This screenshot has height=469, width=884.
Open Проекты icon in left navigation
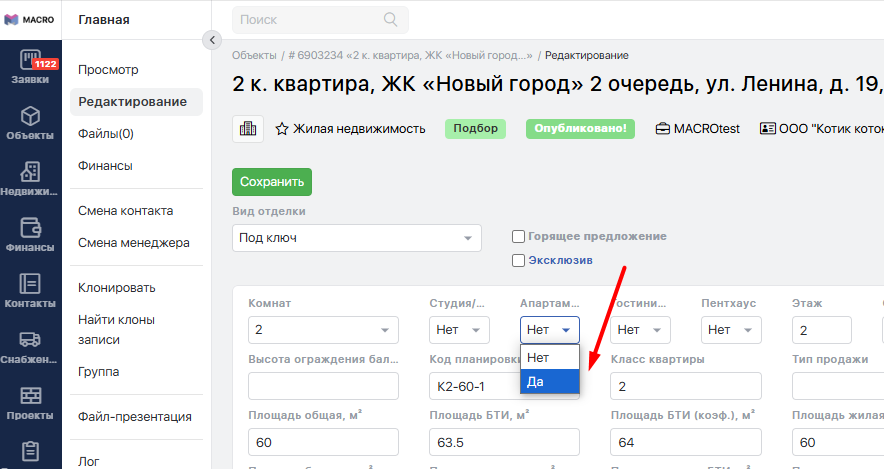pos(30,402)
